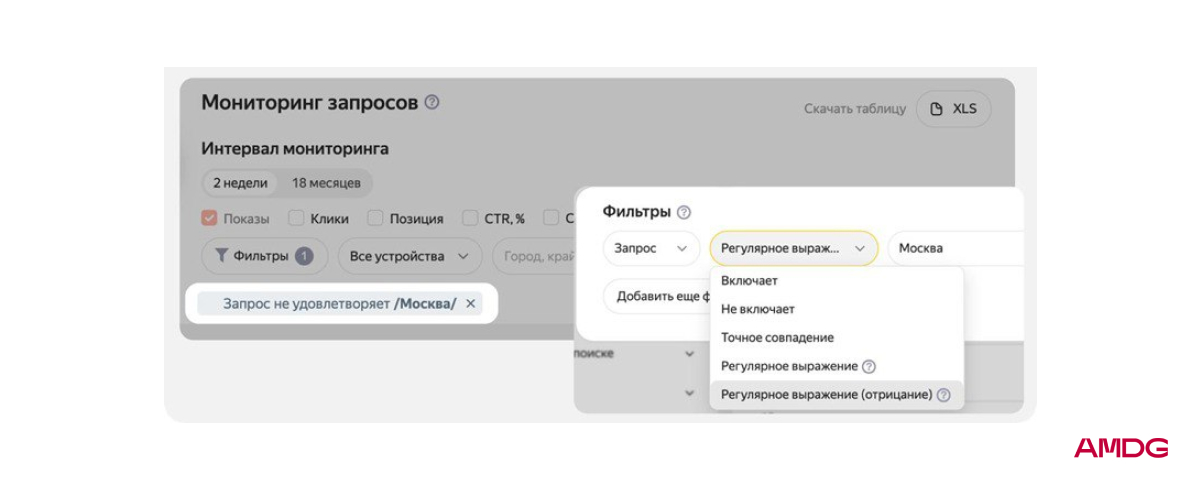Click the AMDG logo
This screenshot has width=1200, height=490.
1121,448
